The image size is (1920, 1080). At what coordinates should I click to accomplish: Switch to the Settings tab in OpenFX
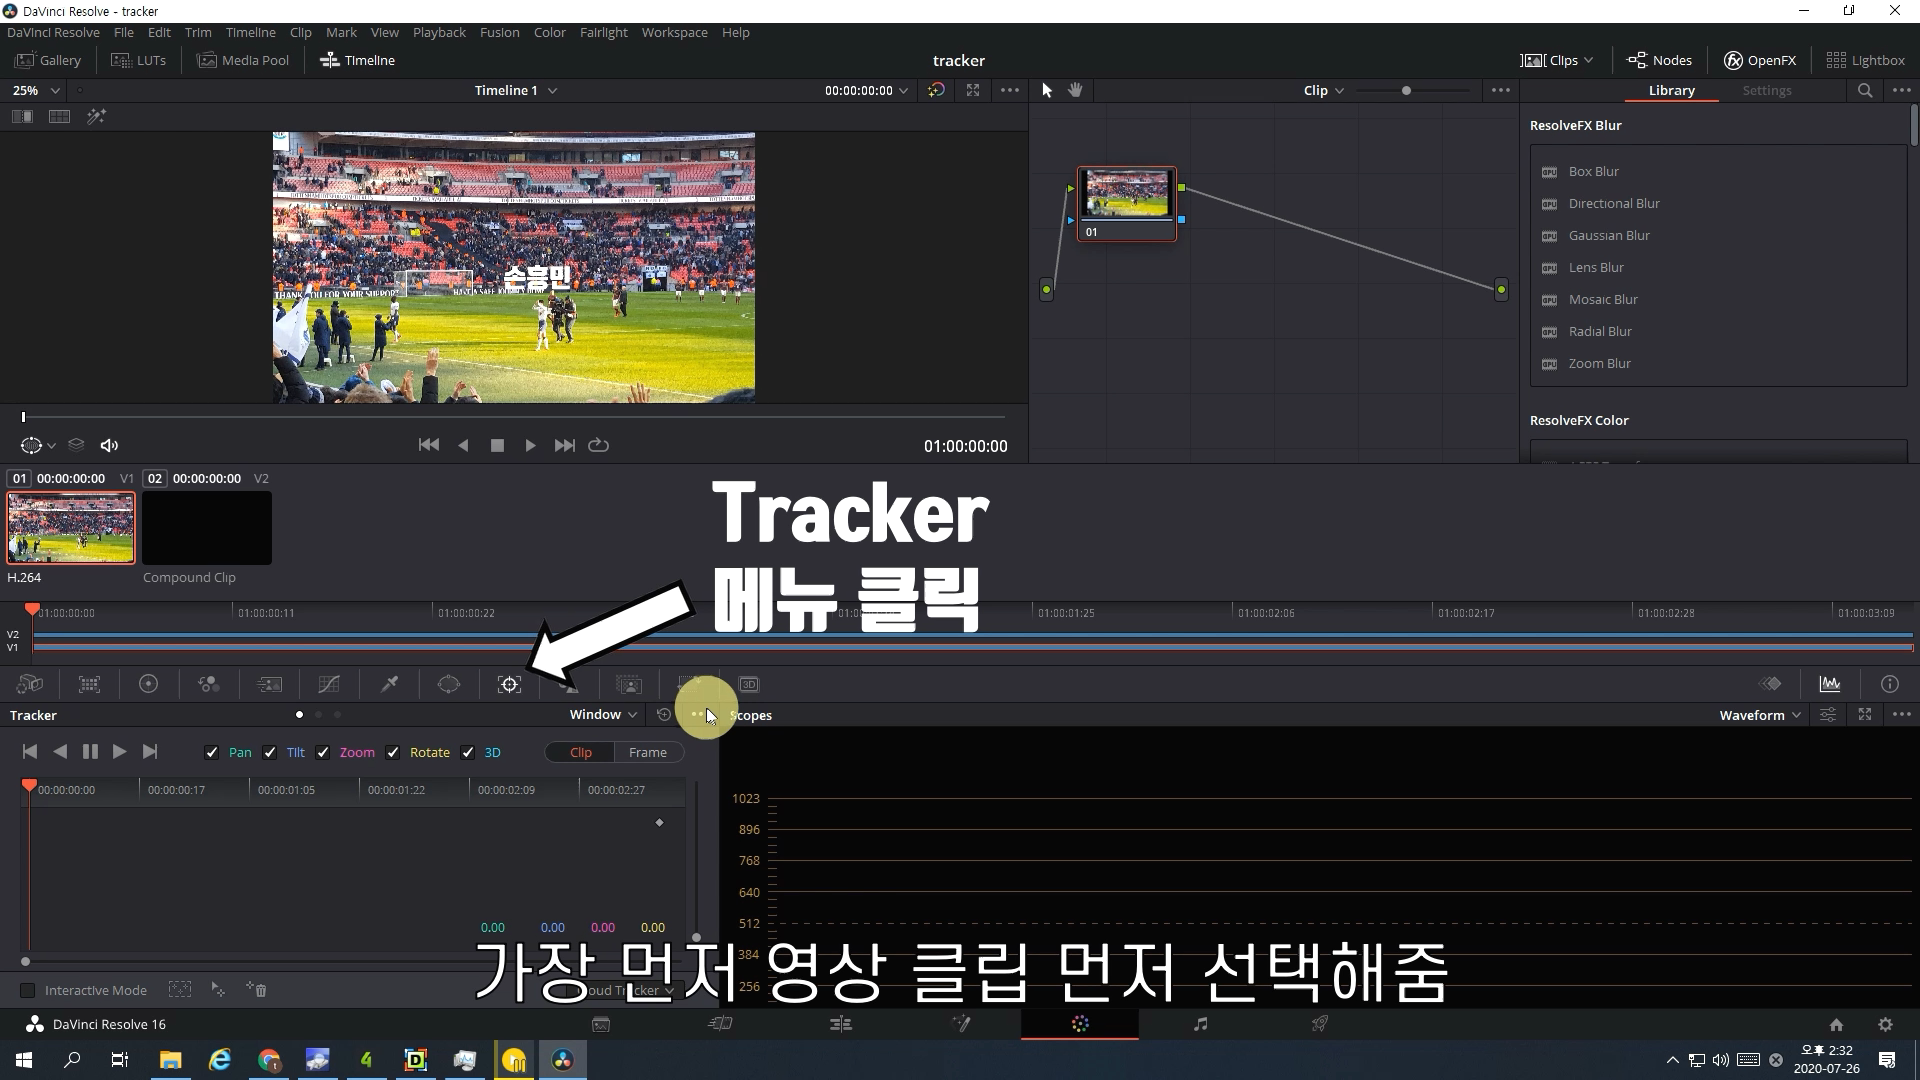coord(1766,90)
